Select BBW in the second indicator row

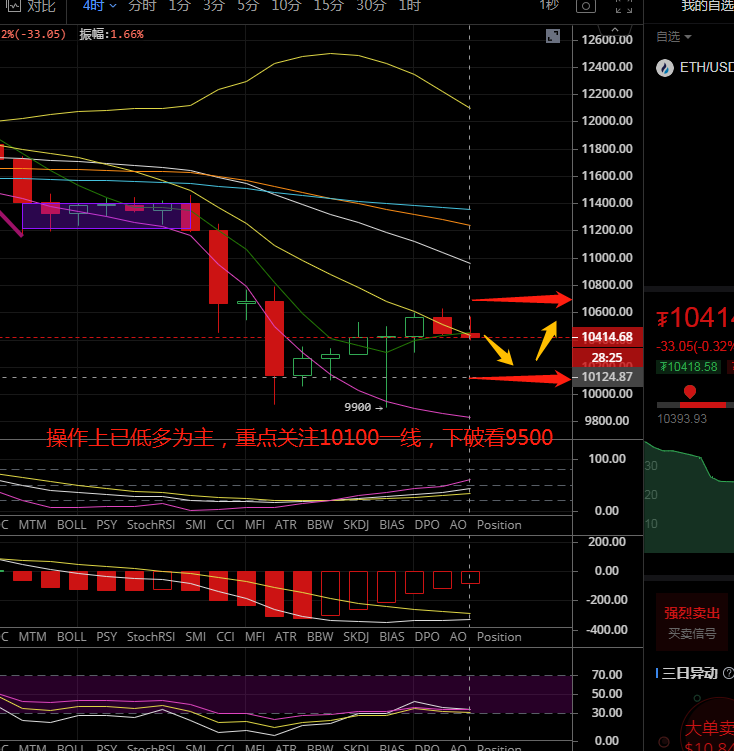320,637
